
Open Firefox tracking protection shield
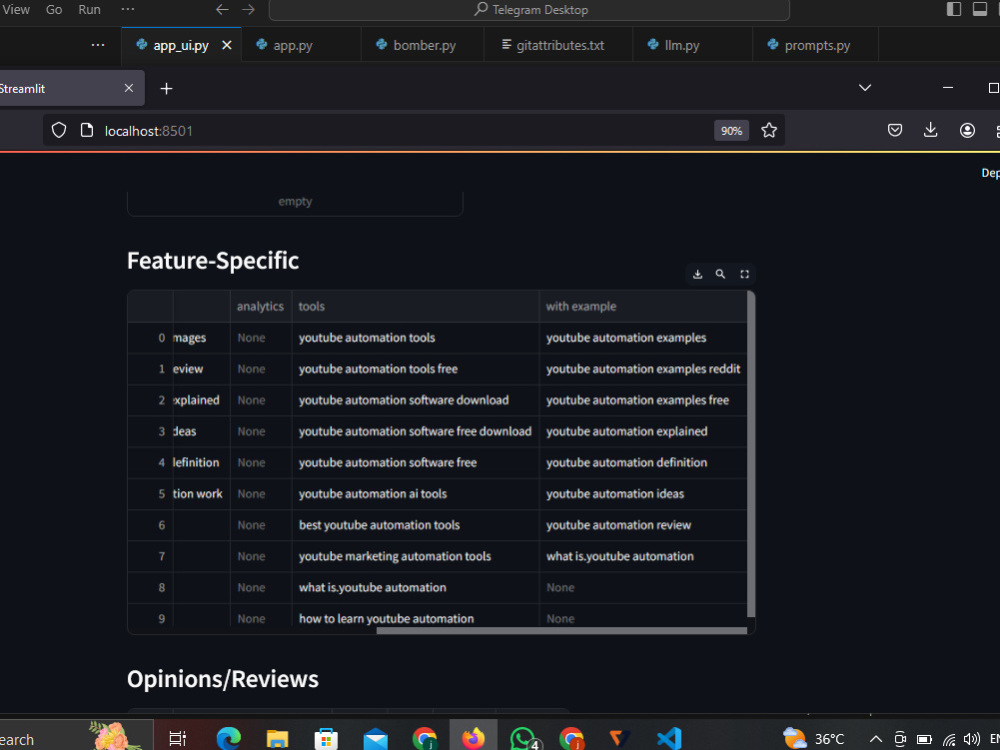click(x=59, y=131)
